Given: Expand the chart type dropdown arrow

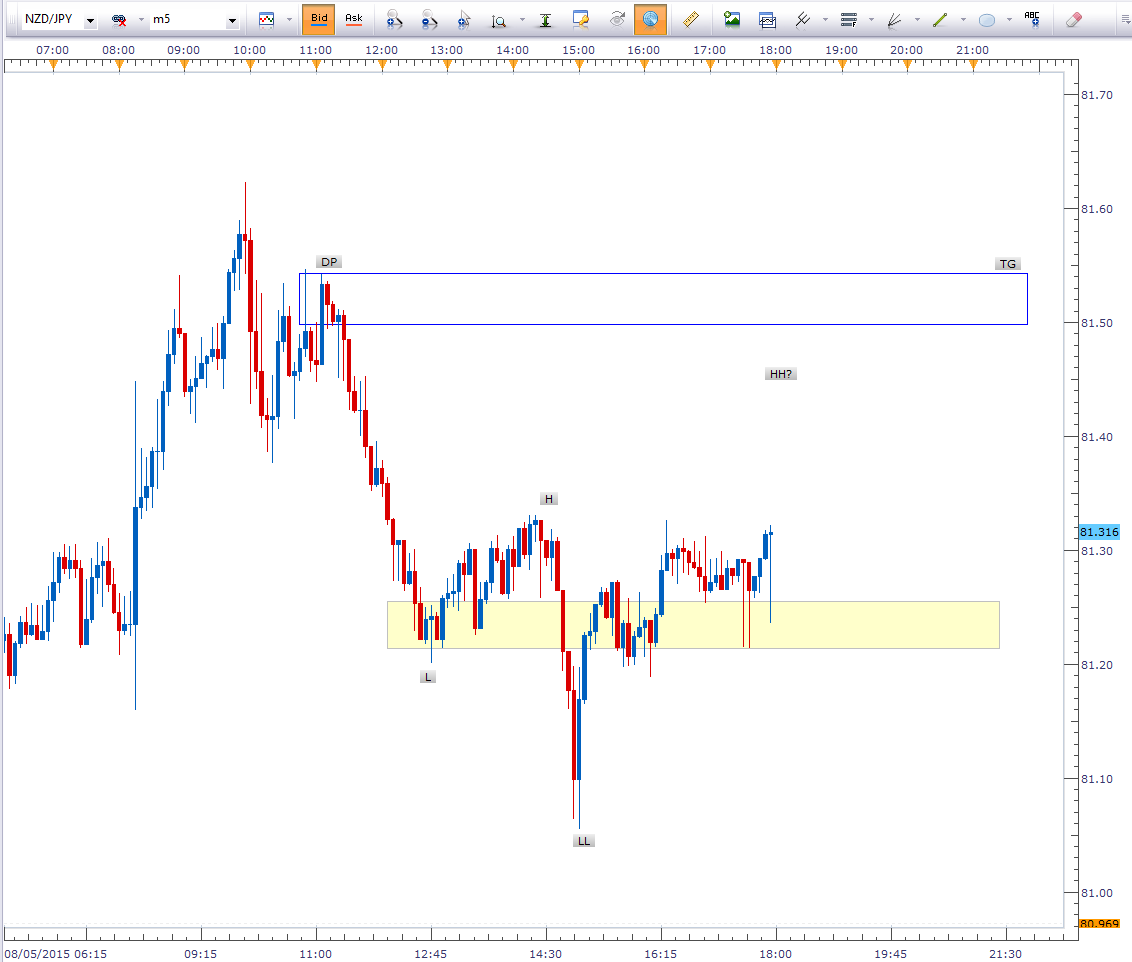Looking at the screenshot, I should click(x=289, y=19).
